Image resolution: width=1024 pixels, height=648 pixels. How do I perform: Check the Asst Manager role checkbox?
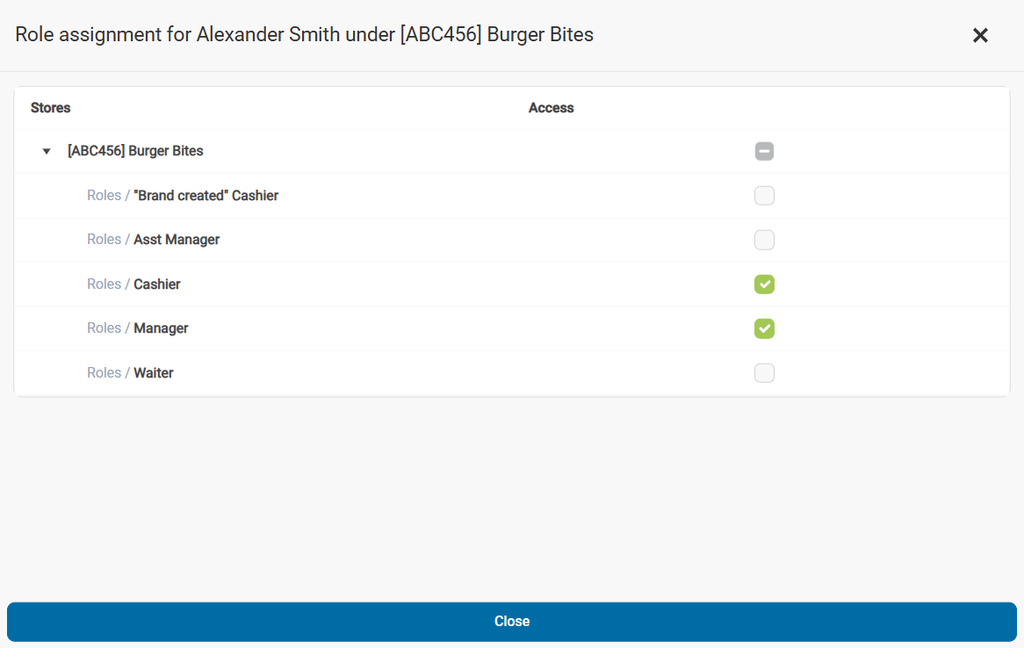tap(764, 240)
